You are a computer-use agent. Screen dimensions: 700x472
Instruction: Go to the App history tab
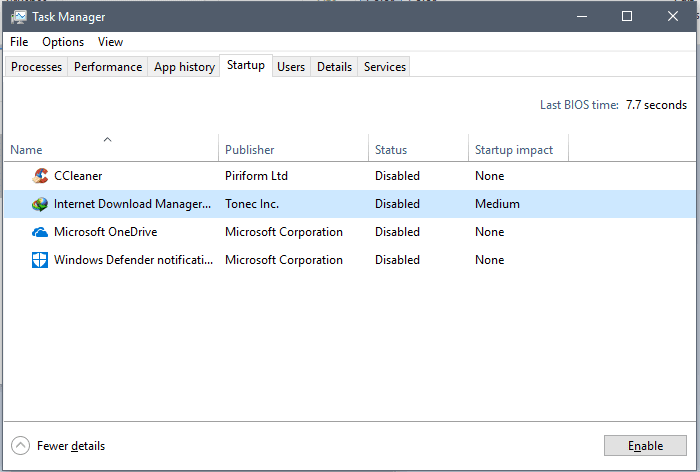click(x=184, y=67)
